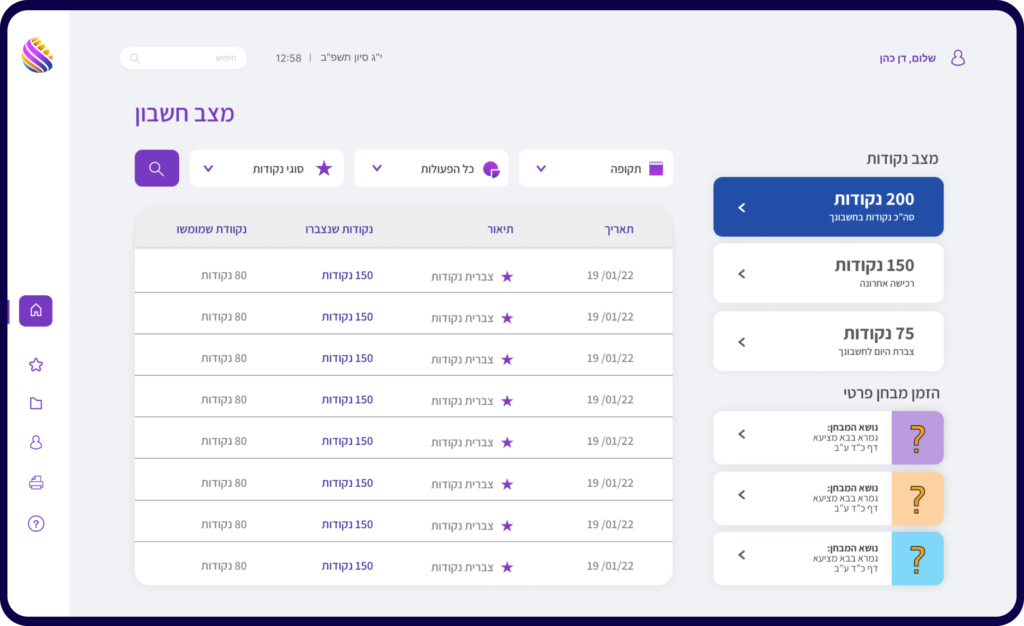Click the printer icon in sidebar
Image resolution: width=1024 pixels, height=626 pixels.
coord(36,483)
